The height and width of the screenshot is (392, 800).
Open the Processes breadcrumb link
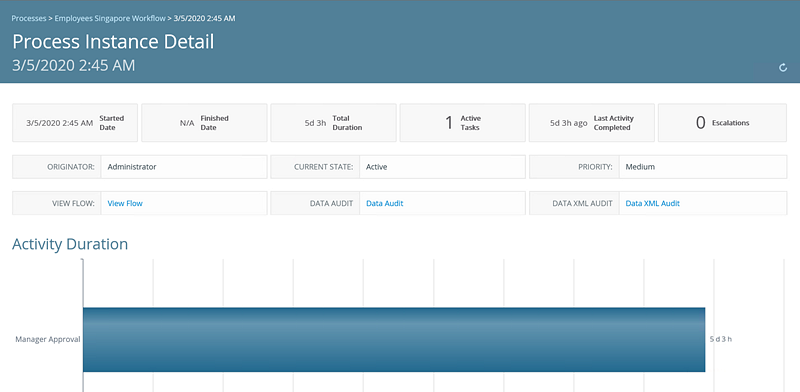click(29, 18)
